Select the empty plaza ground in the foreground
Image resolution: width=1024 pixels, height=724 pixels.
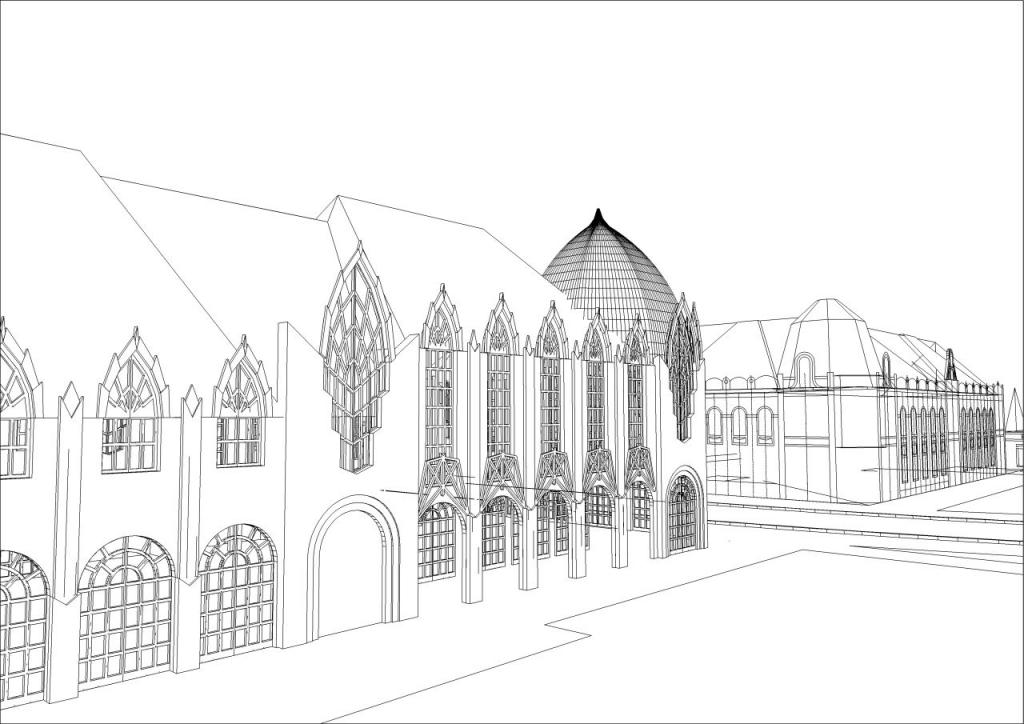point(750,640)
